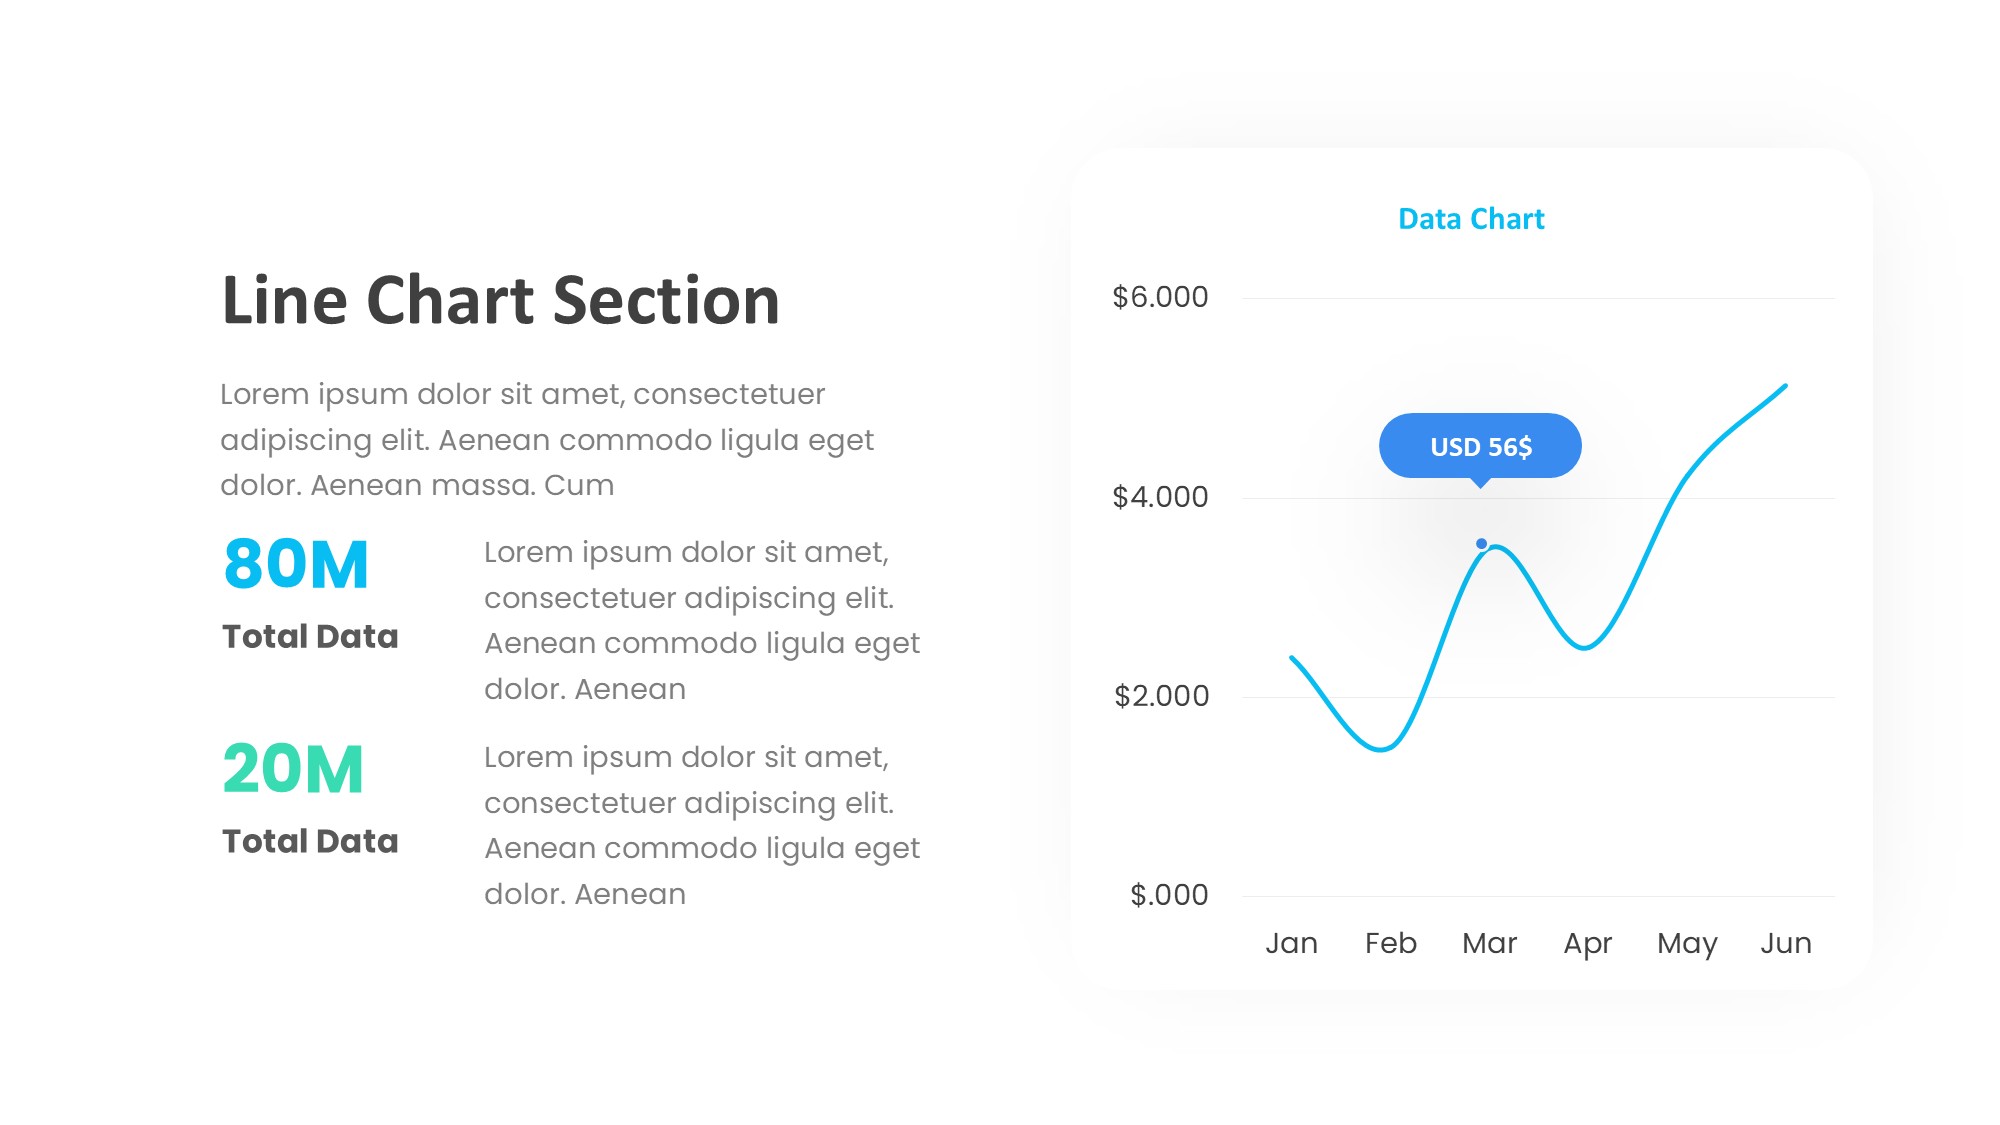
Task: Select the "Jan" axis label
Action: [x=1291, y=943]
